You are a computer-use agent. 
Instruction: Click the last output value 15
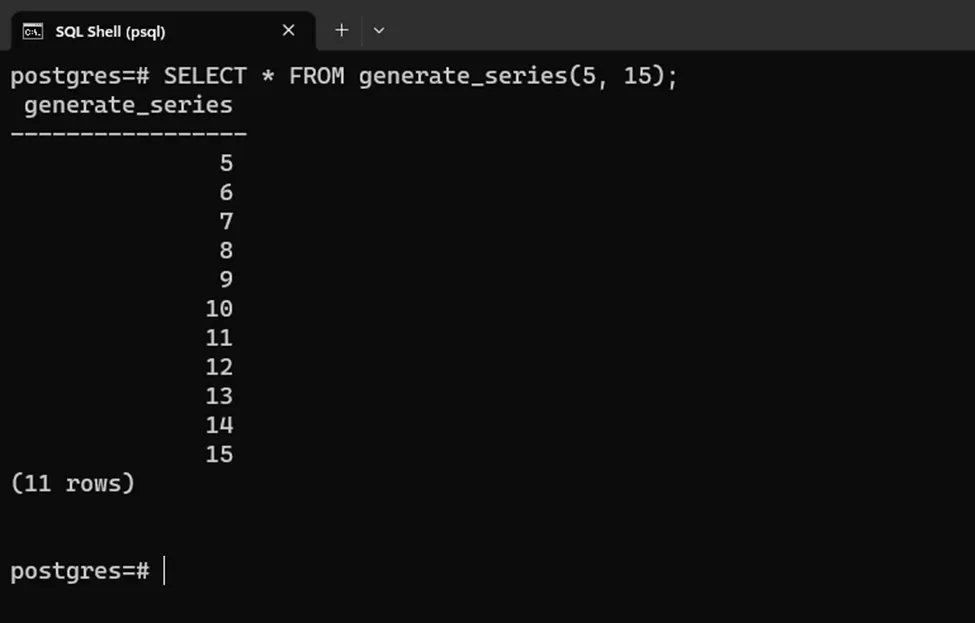pyautogui.click(x=219, y=454)
